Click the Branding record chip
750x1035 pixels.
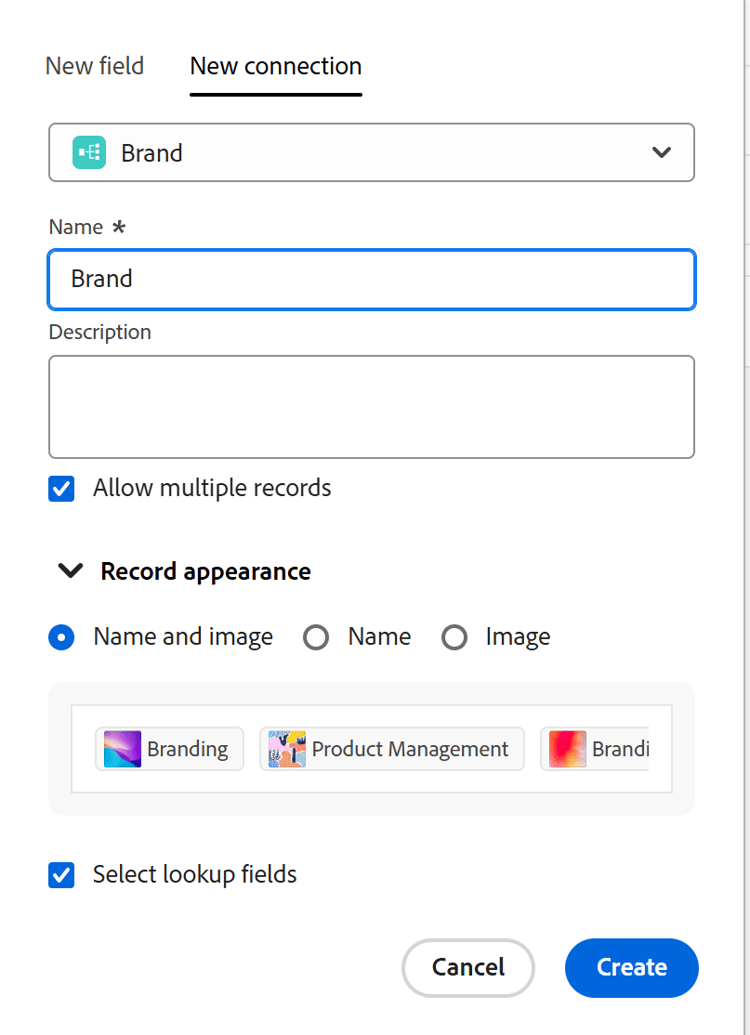(168, 748)
